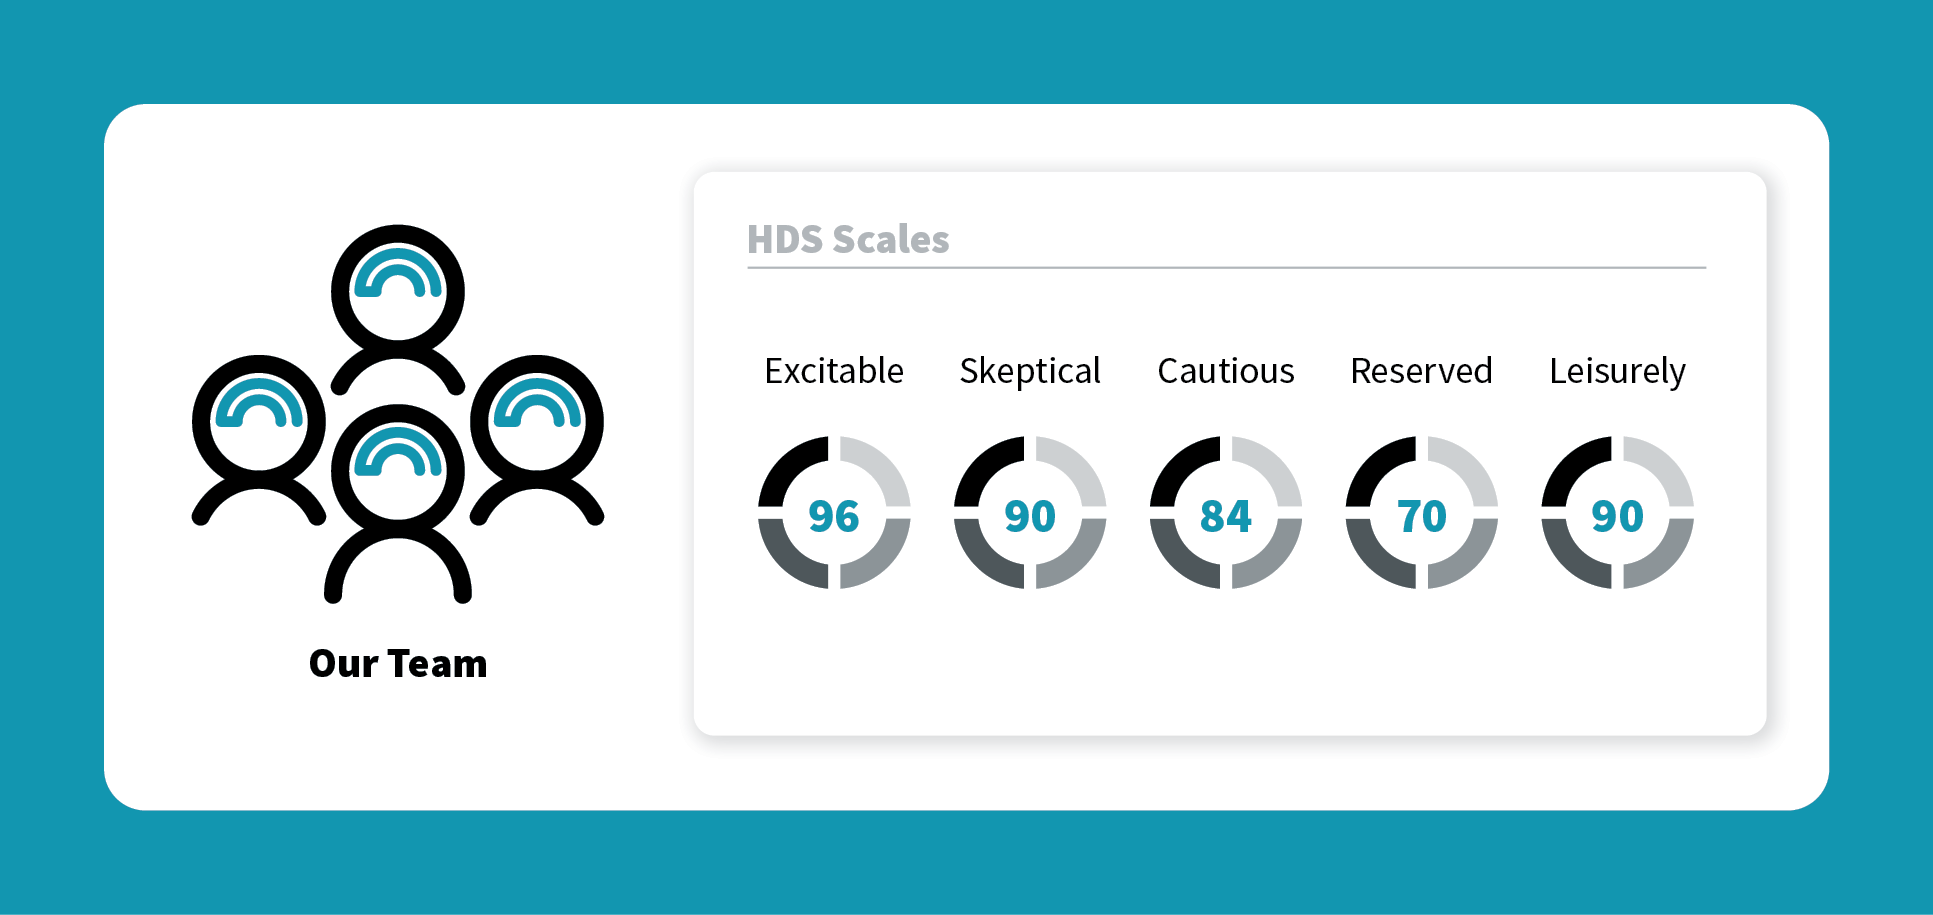The width and height of the screenshot is (1933, 915).
Task: Open the Skeptical score gauge
Action: (1030, 513)
